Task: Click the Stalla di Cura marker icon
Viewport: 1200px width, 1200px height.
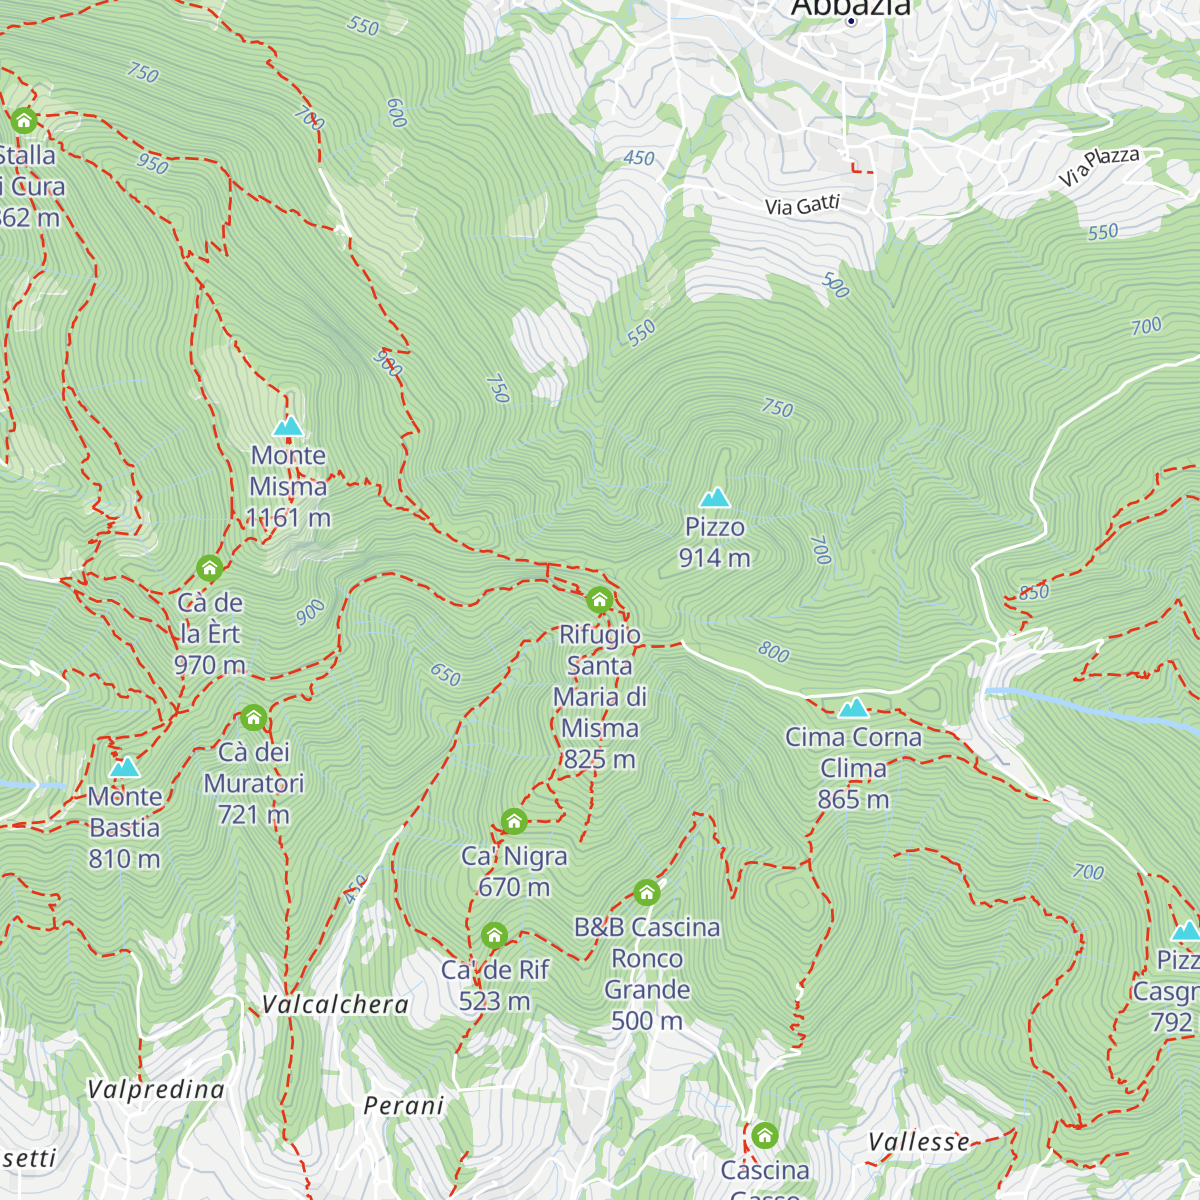Action: [23, 120]
